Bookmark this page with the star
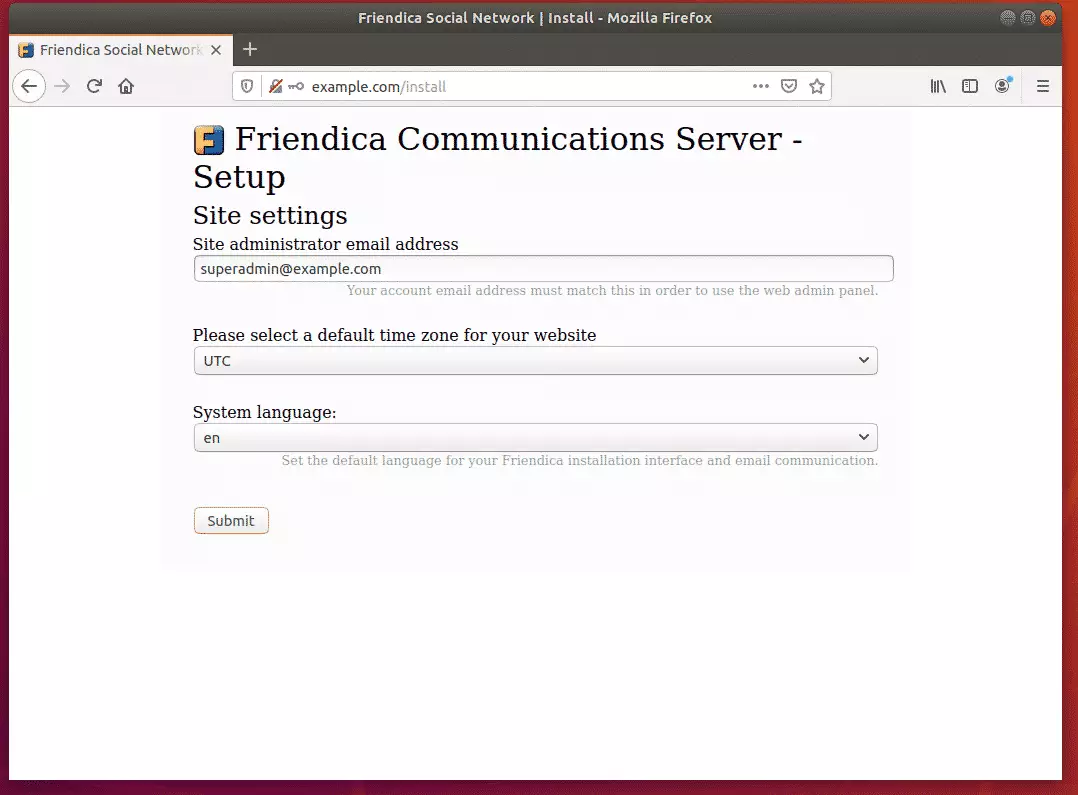The image size is (1078, 795). click(x=817, y=87)
